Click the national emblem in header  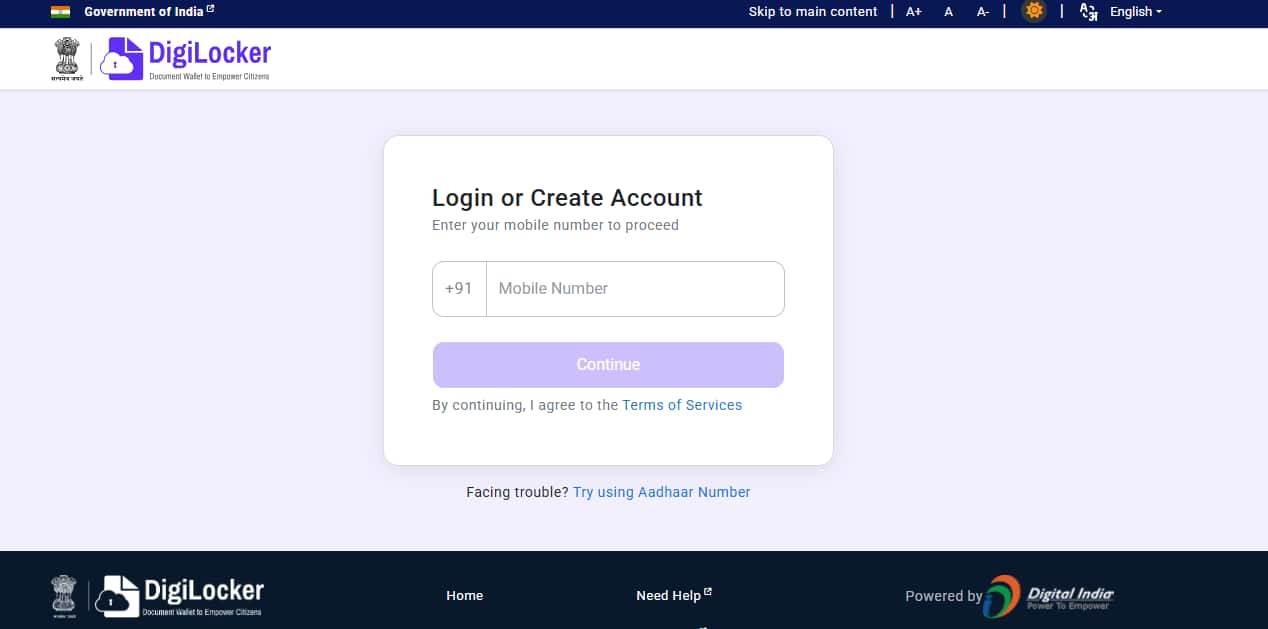(67, 59)
